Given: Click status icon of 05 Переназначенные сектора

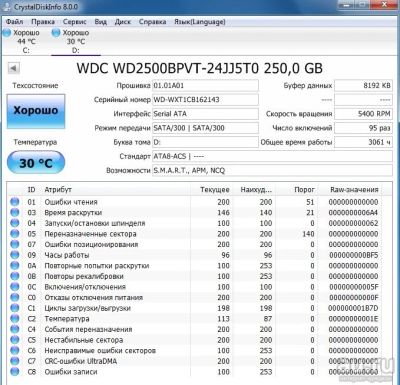Looking at the screenshot, I should tap(15, 234).
